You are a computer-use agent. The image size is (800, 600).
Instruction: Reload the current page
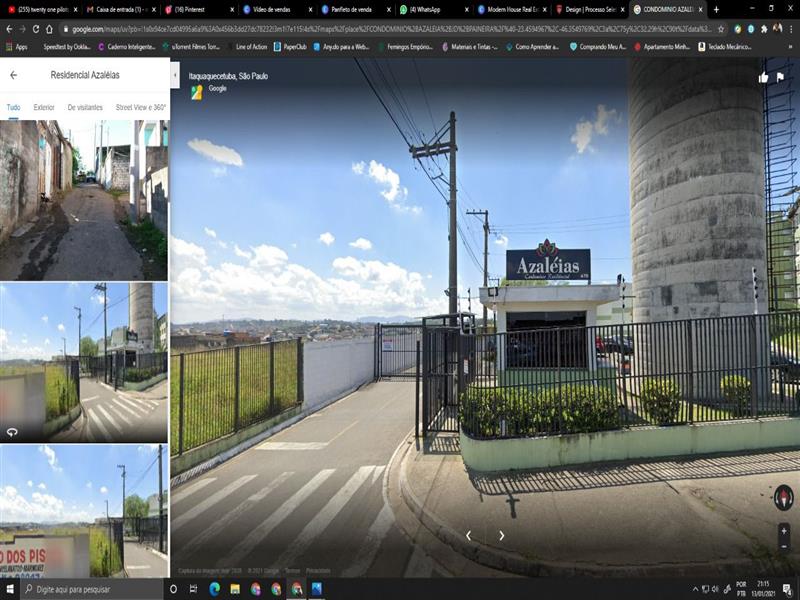click(36, 29)
